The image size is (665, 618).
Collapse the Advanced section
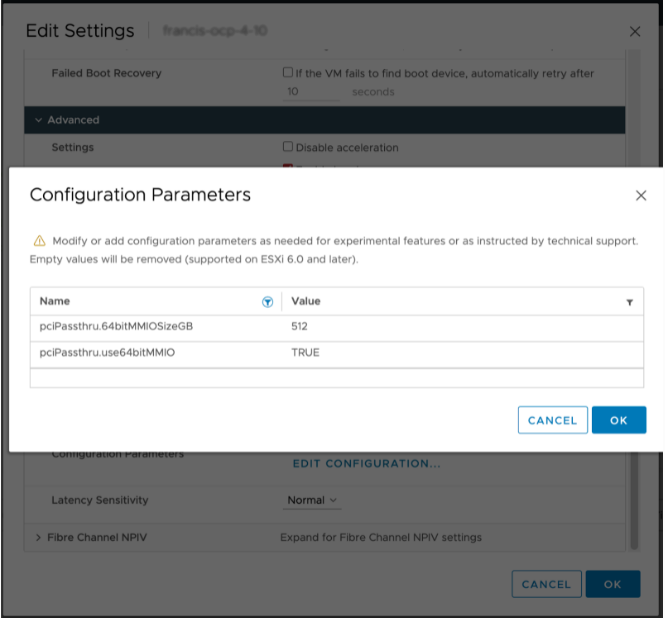[39, 120]
